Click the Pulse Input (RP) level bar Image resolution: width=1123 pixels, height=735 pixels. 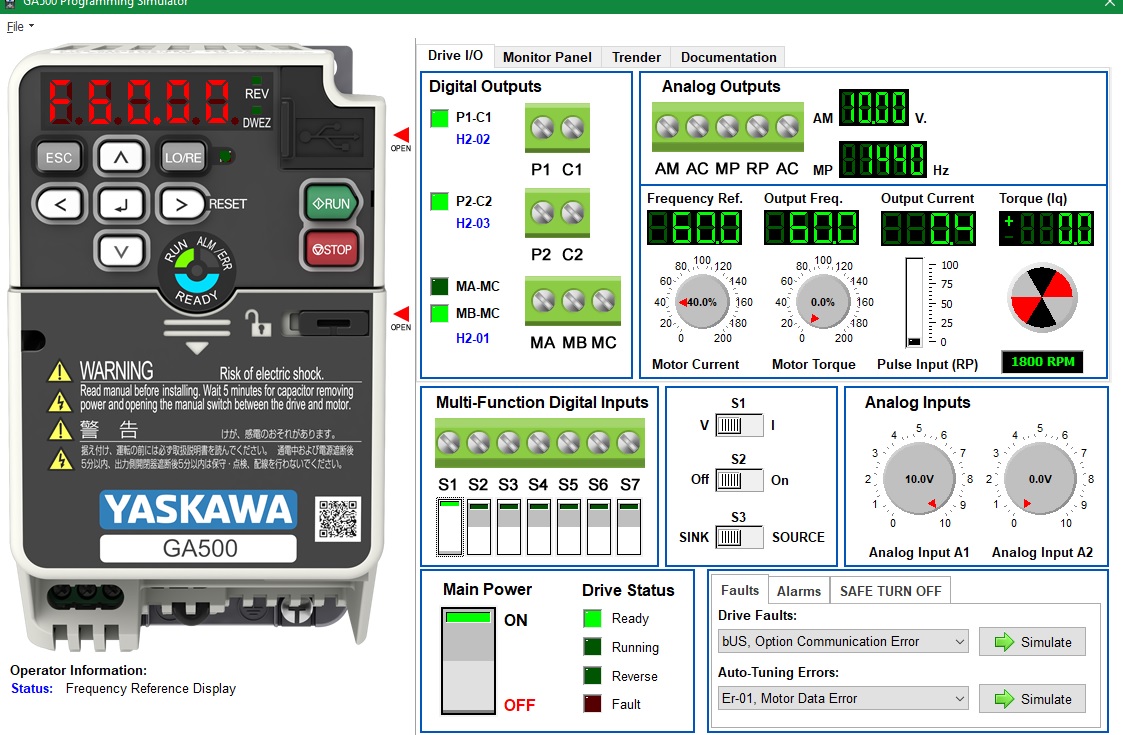click(915, 303)
